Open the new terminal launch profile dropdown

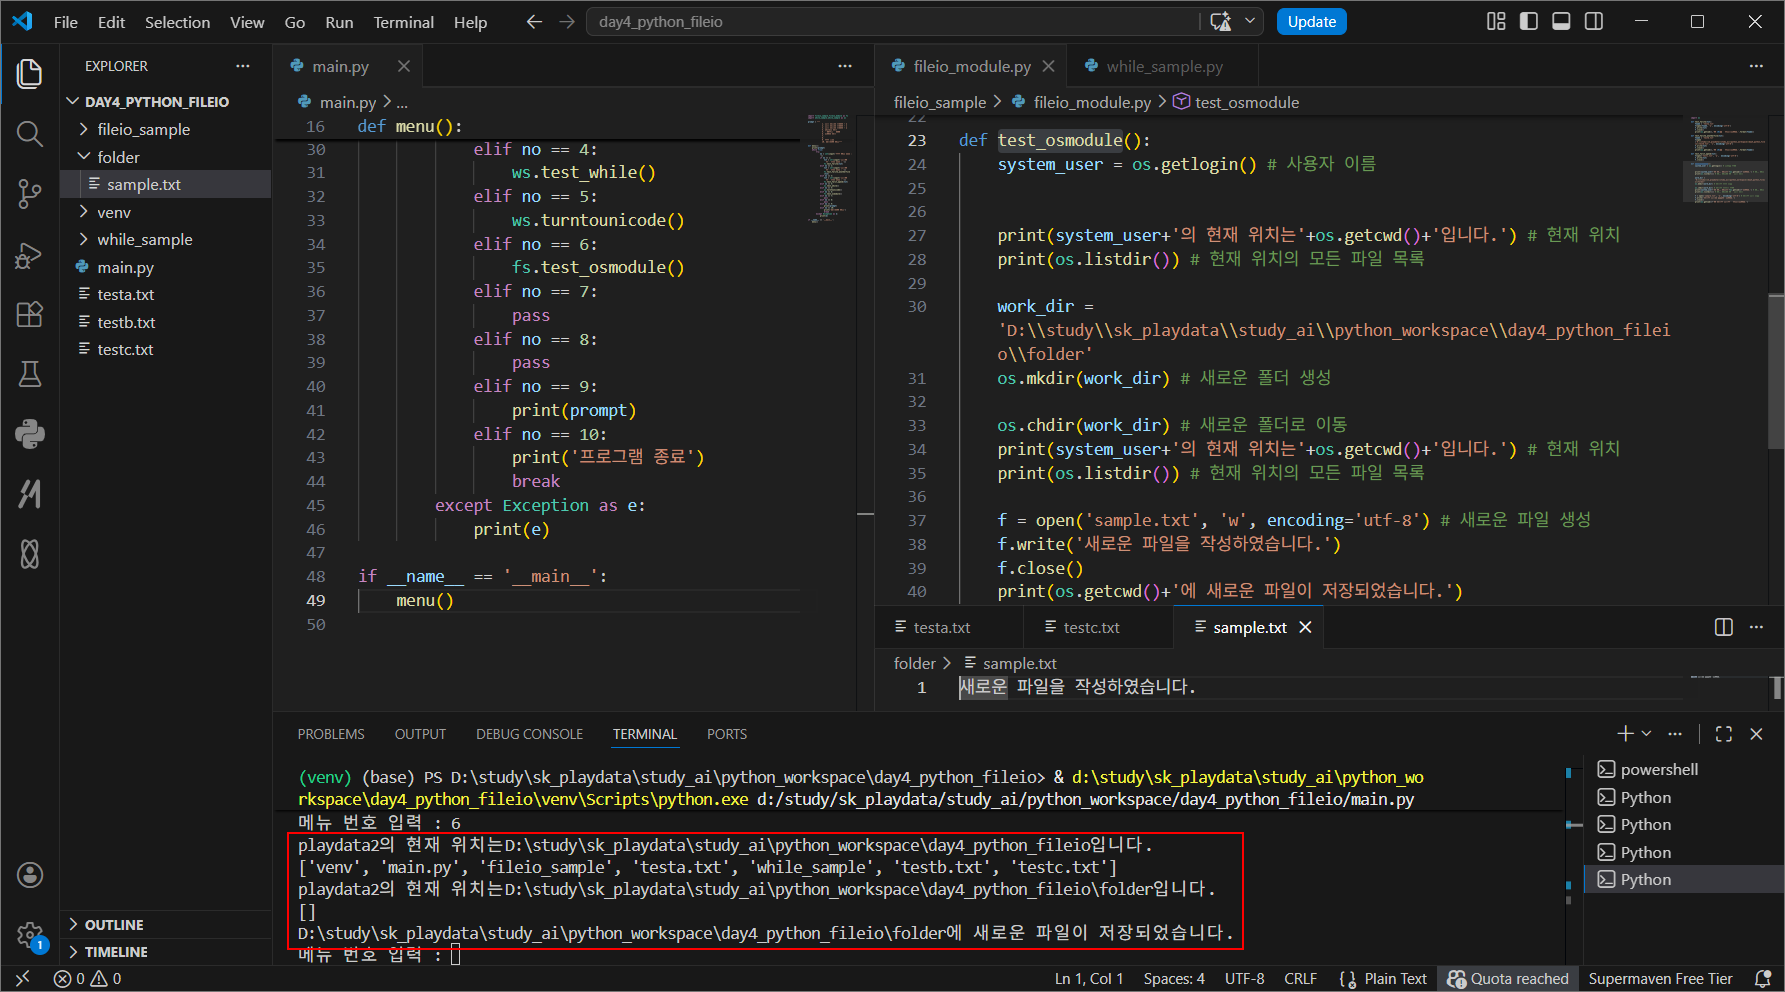(1646, 734)
